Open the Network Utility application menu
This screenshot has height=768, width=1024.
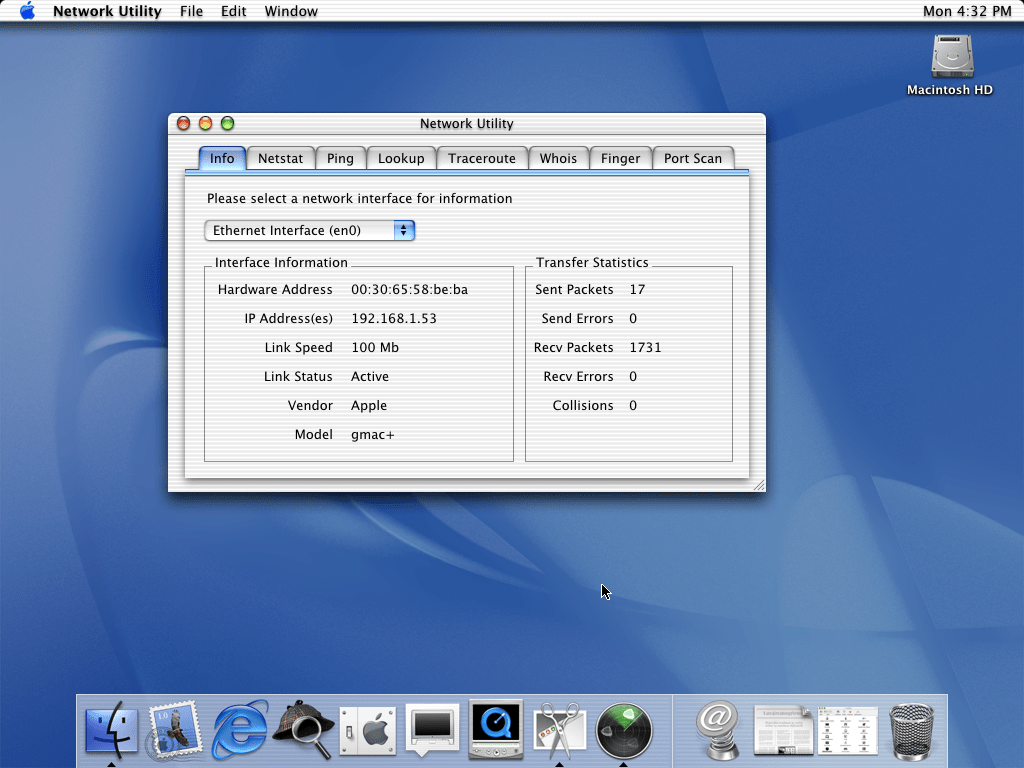coord(107,11)
